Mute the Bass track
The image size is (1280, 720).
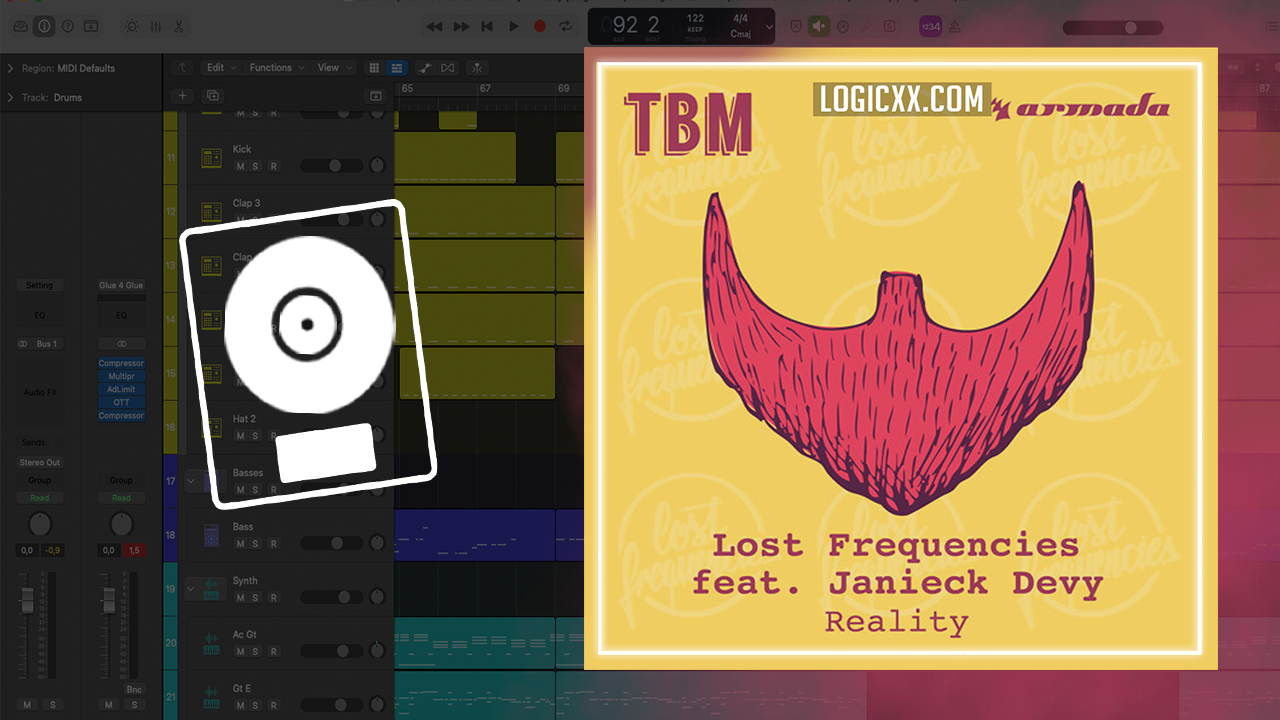pos(239,543)
